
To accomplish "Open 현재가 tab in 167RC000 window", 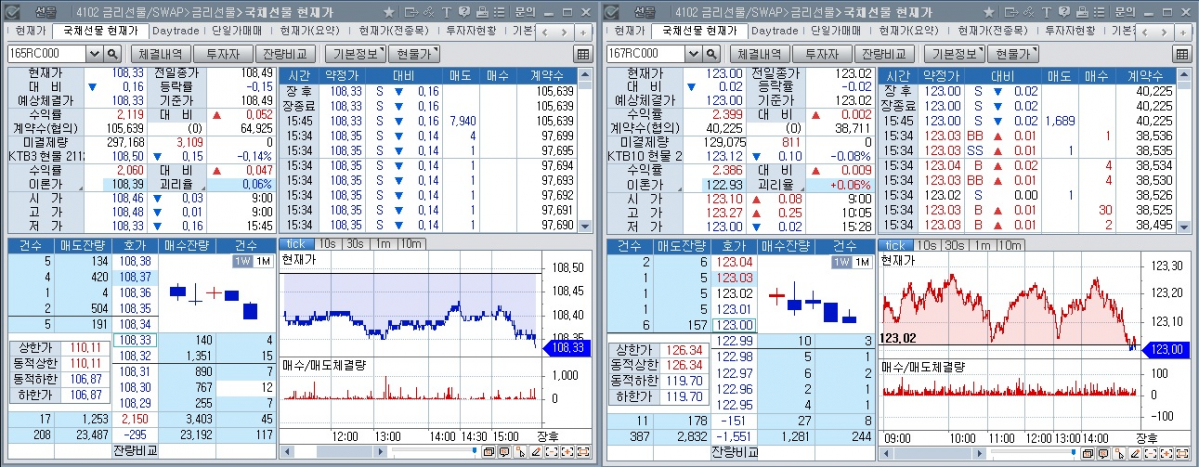I will click(x=628, y=31).
